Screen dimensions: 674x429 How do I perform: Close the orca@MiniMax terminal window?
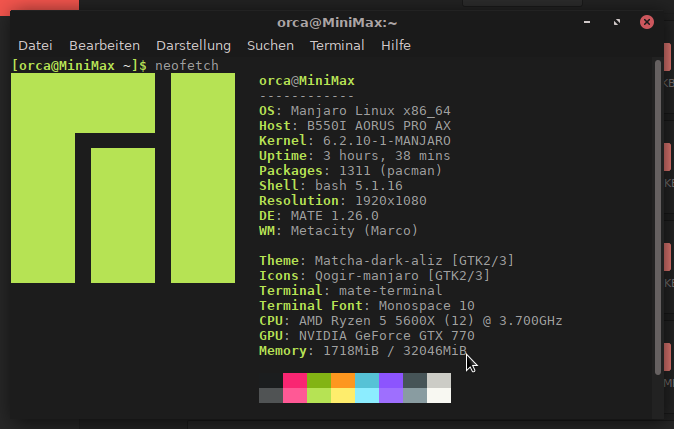pos(646,22)
